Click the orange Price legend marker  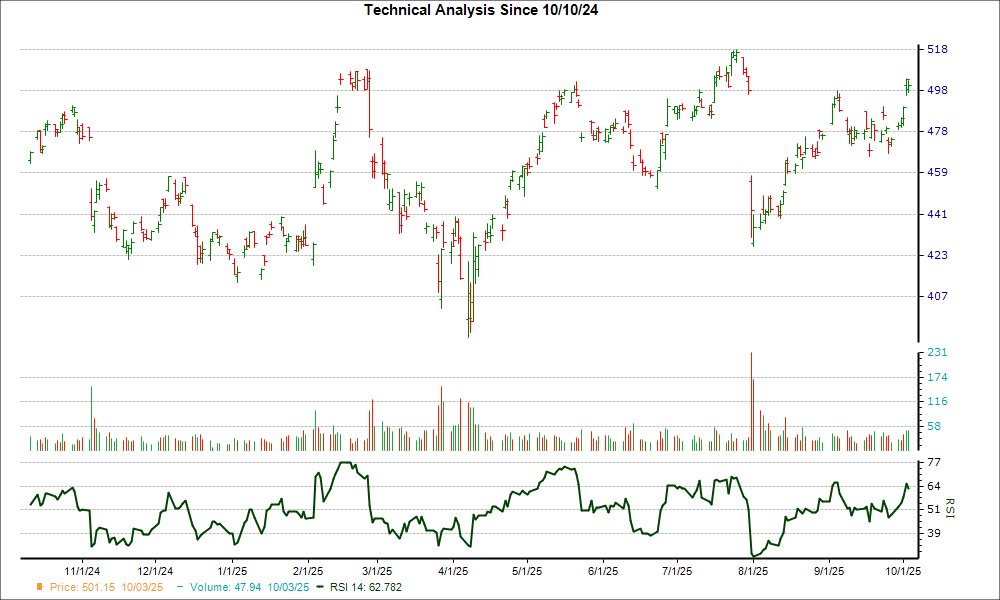[x=40, y=587]
